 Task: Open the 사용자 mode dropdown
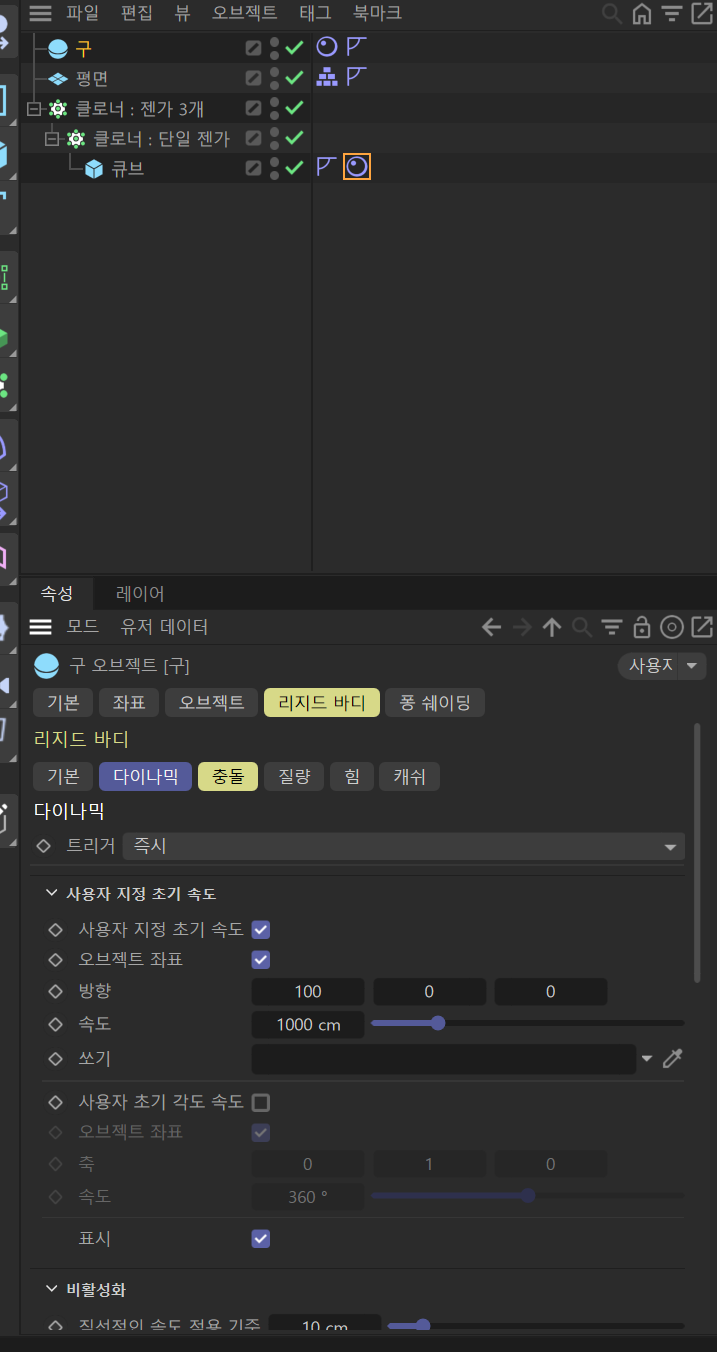[662, 665]
